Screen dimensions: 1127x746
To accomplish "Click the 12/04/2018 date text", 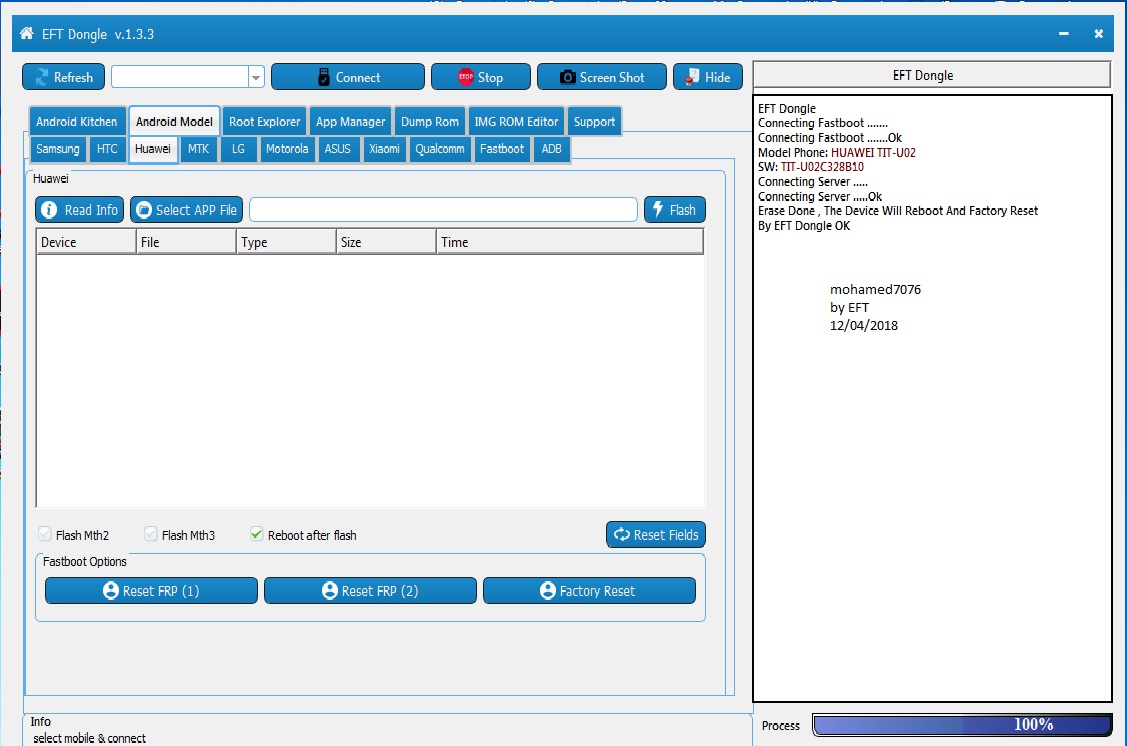I will 864,326.
